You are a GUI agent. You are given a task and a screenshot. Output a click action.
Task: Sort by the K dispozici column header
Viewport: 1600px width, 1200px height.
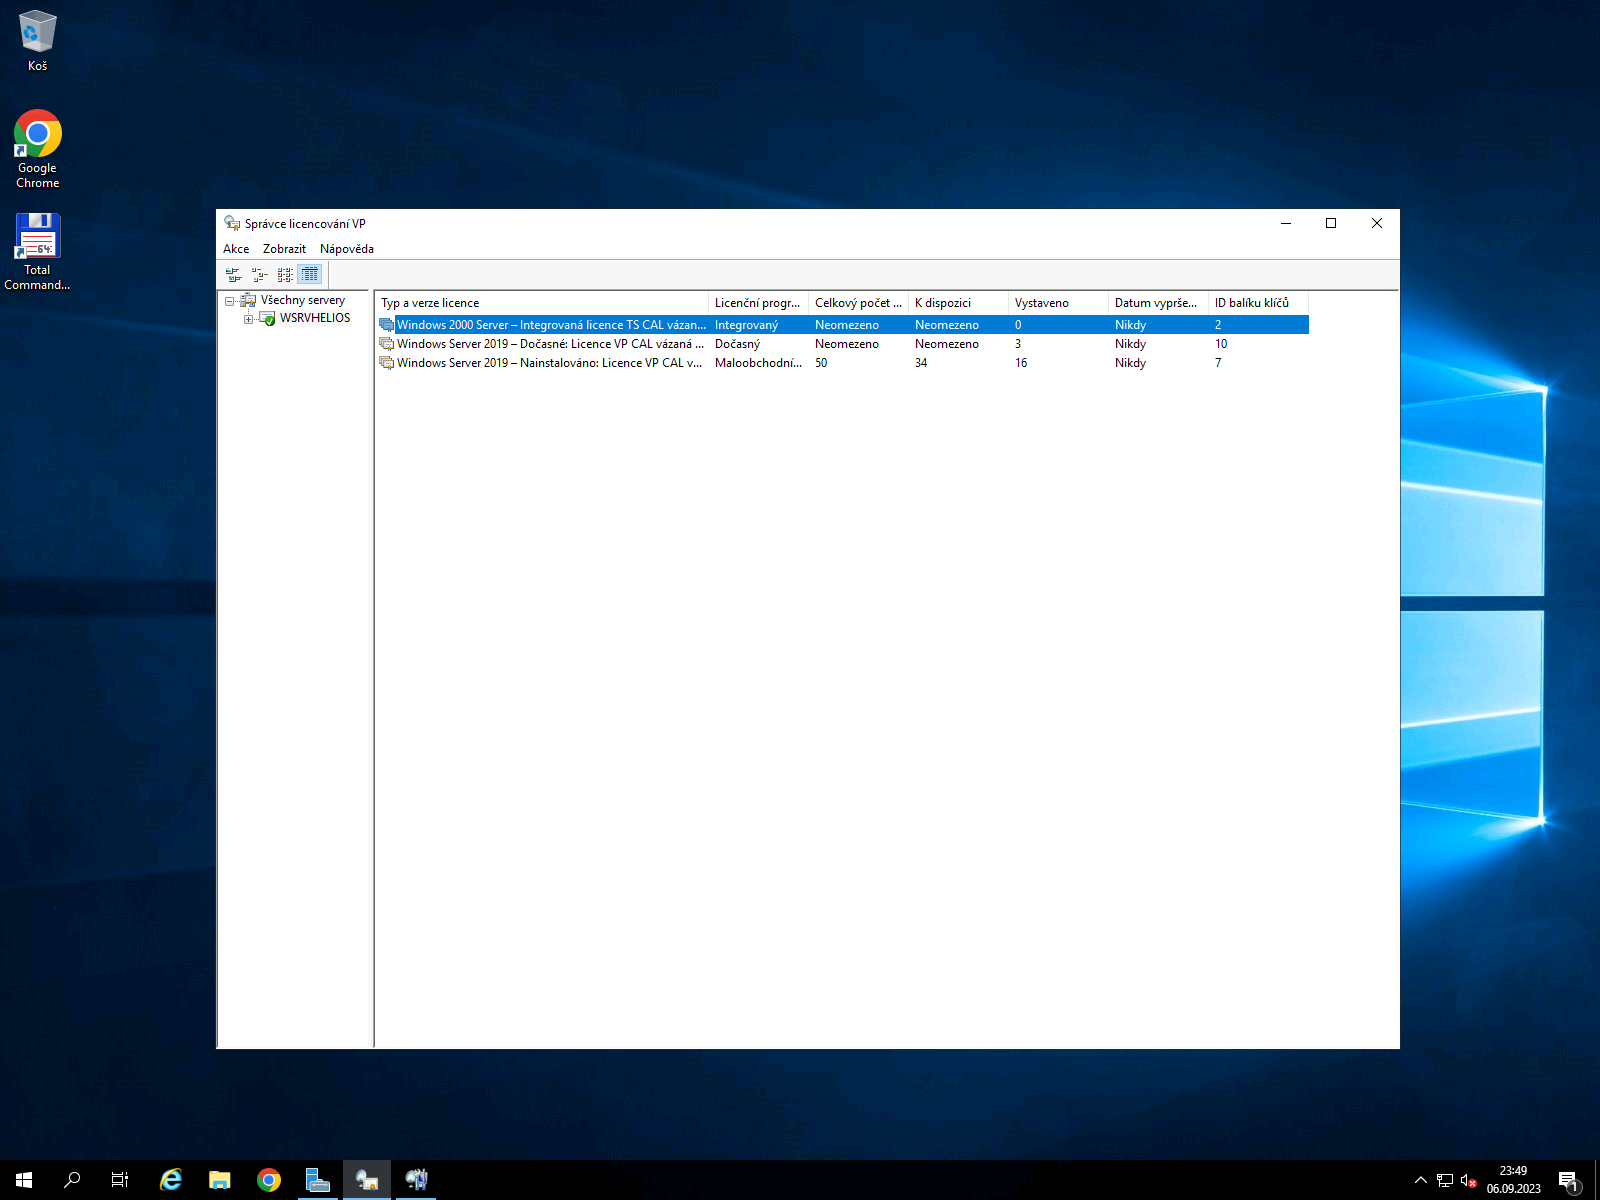click(941, 302)
